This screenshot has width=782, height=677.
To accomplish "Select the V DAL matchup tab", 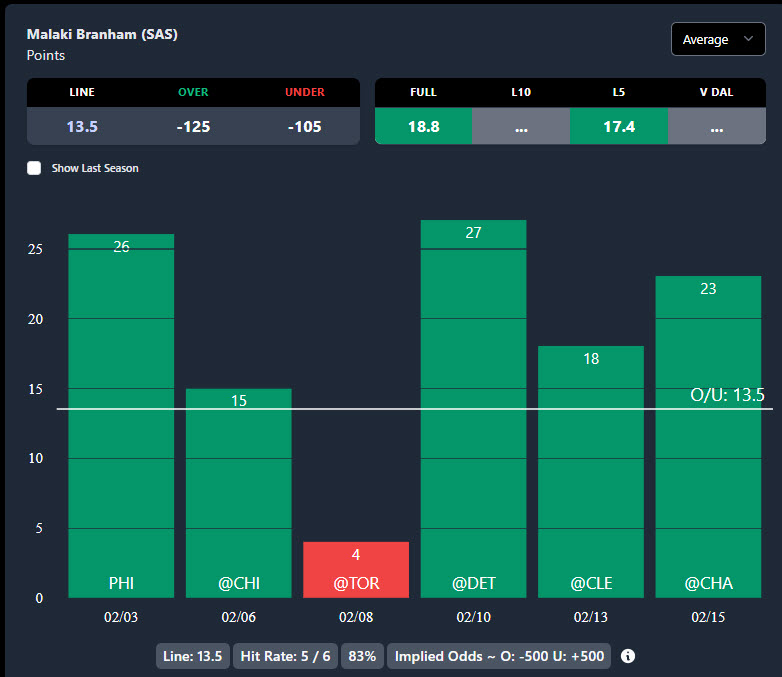I will click(x=716, y=126).
